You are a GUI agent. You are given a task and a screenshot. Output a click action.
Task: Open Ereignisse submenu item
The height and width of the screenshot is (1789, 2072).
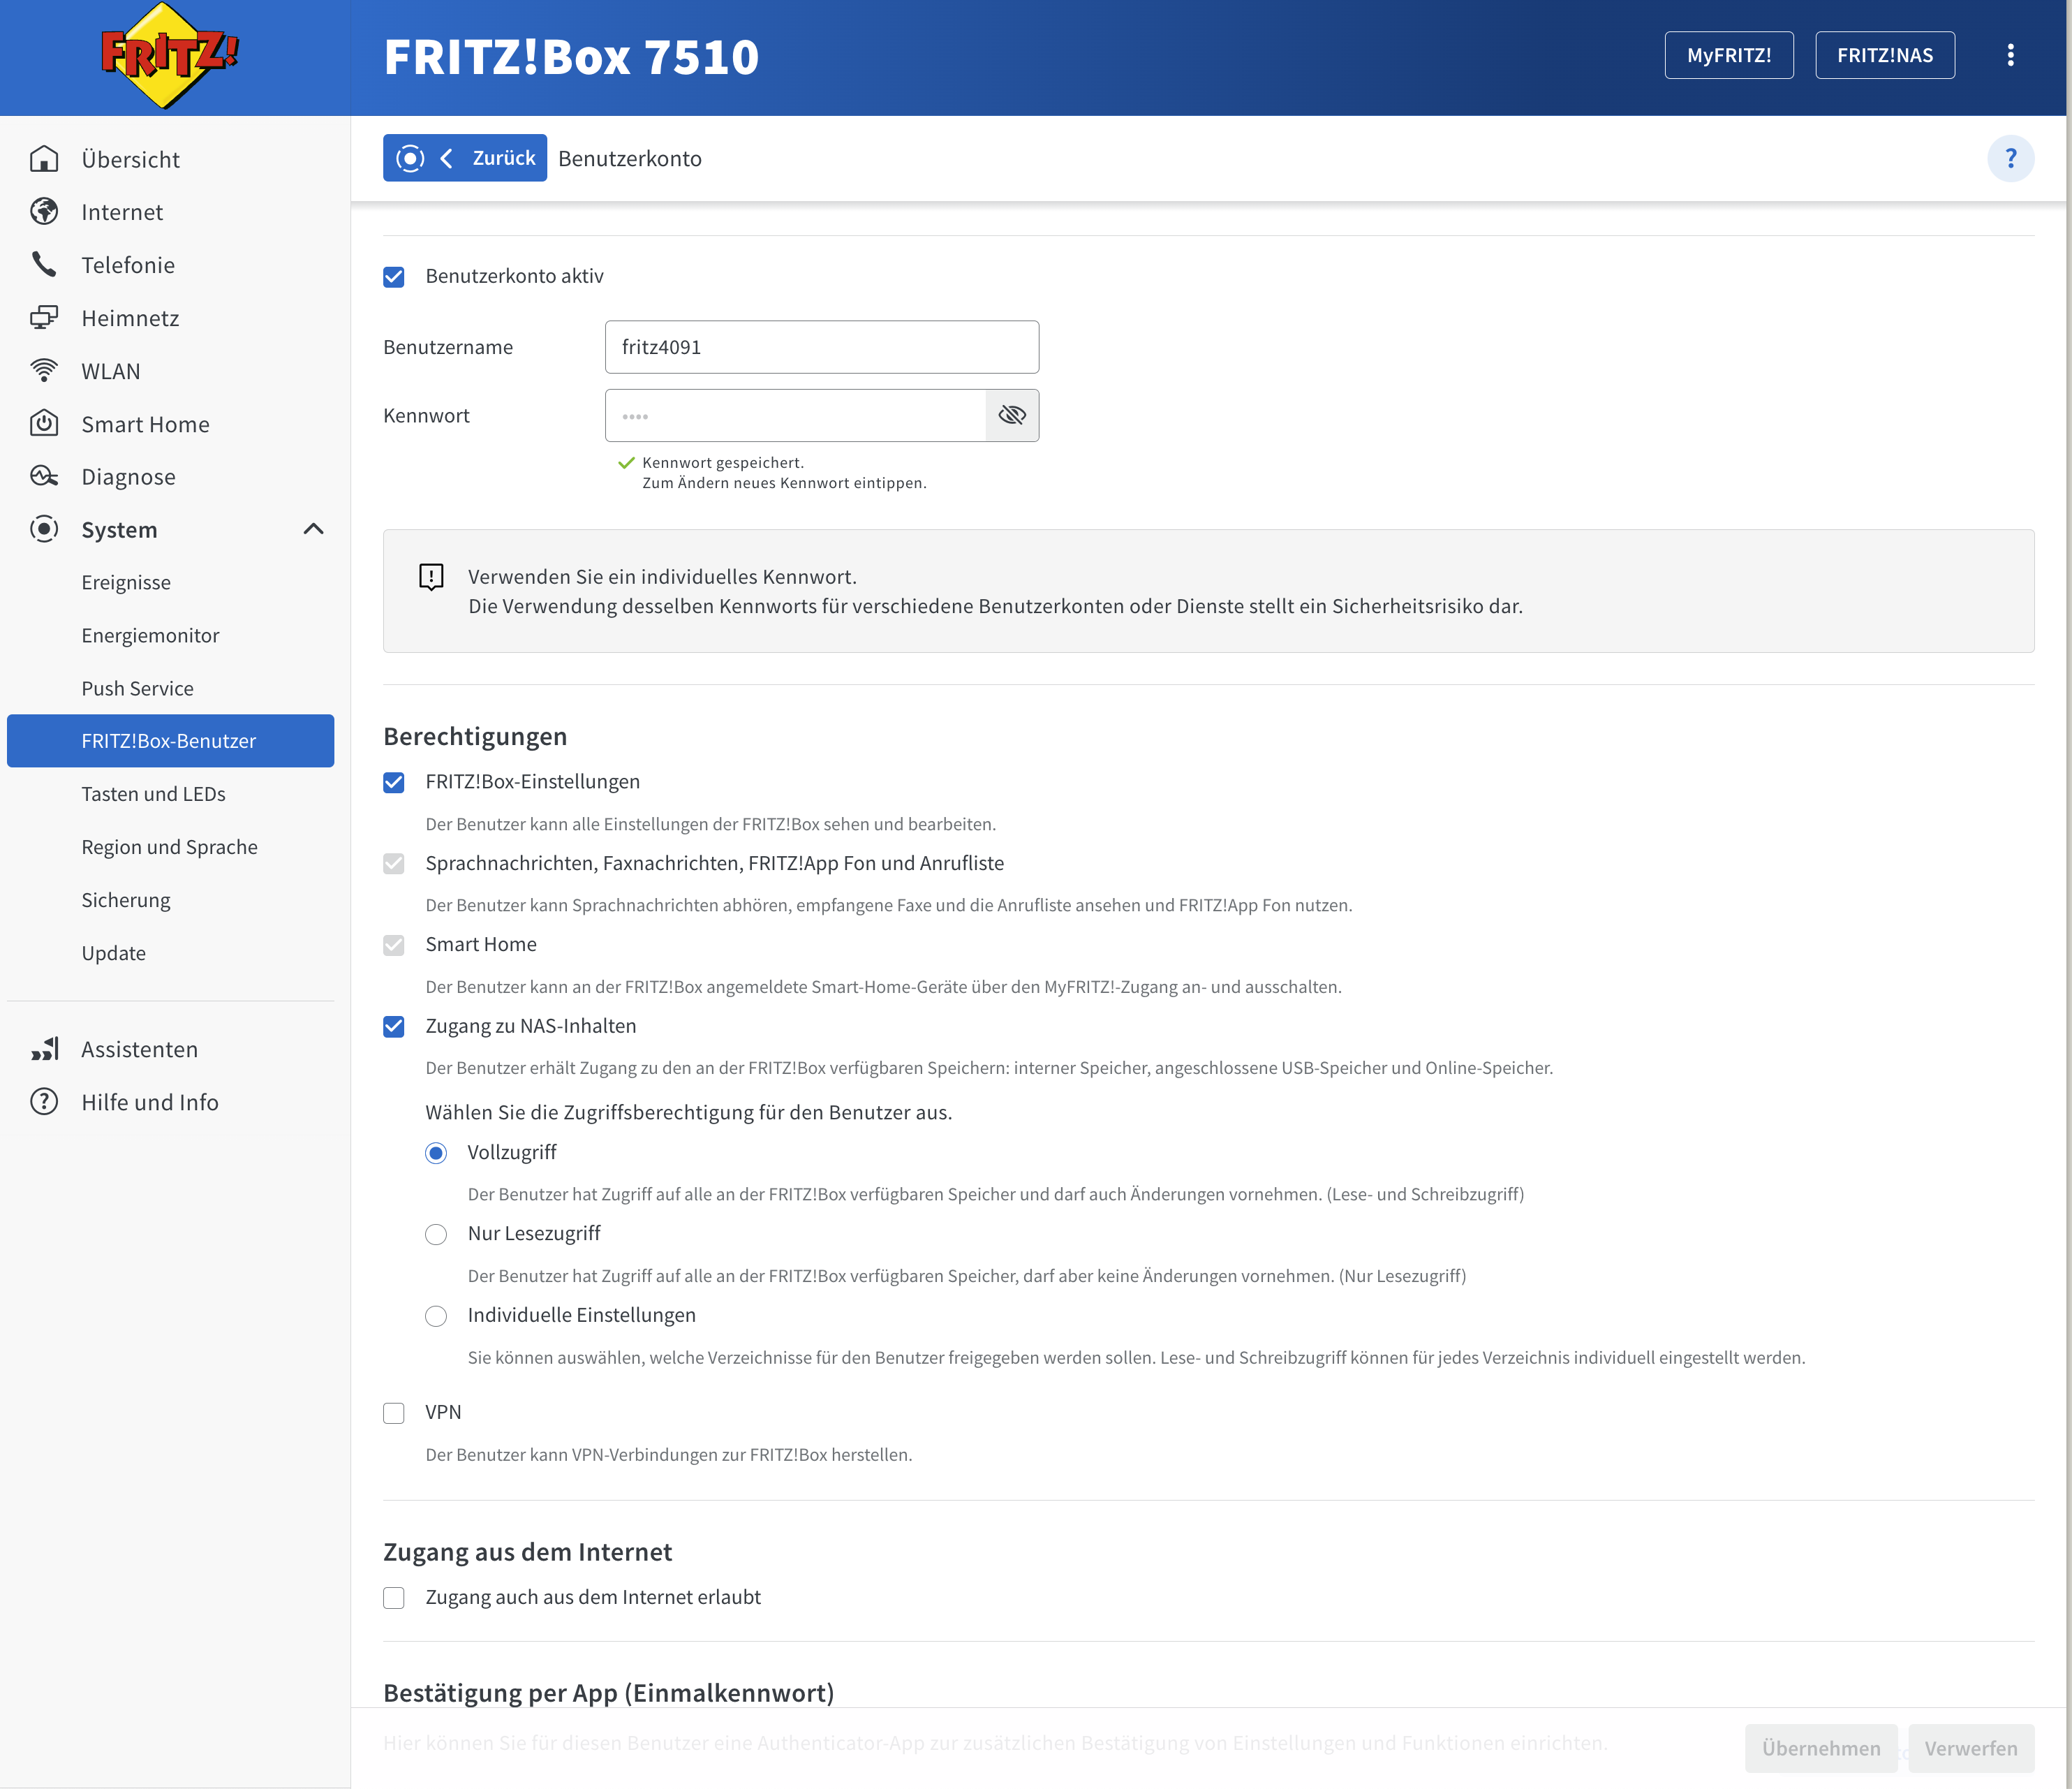click(x=170, y=582)
